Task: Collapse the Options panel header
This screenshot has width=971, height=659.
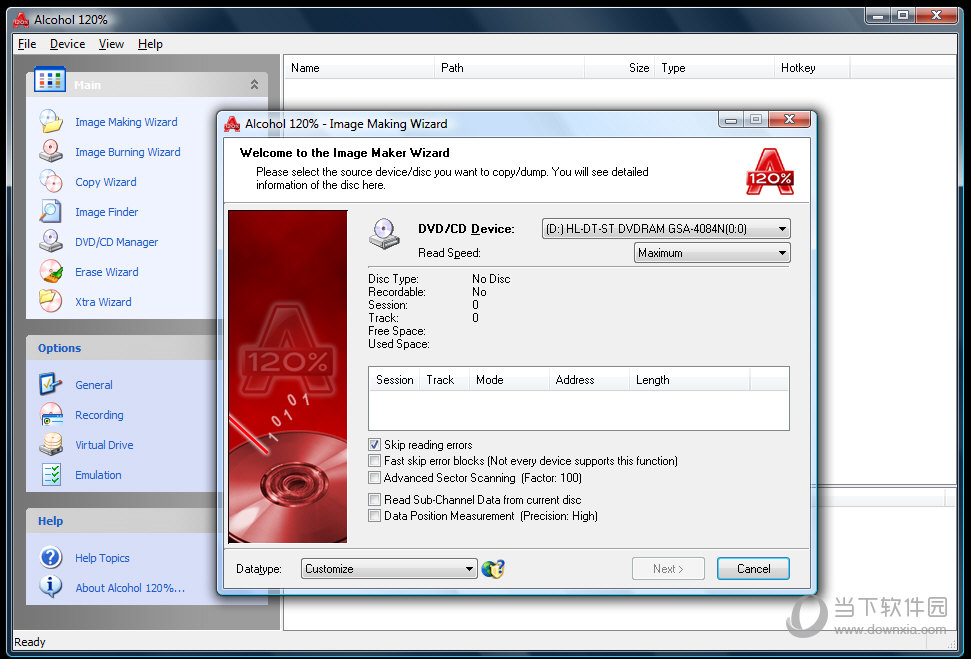Action: coord(121,348)
